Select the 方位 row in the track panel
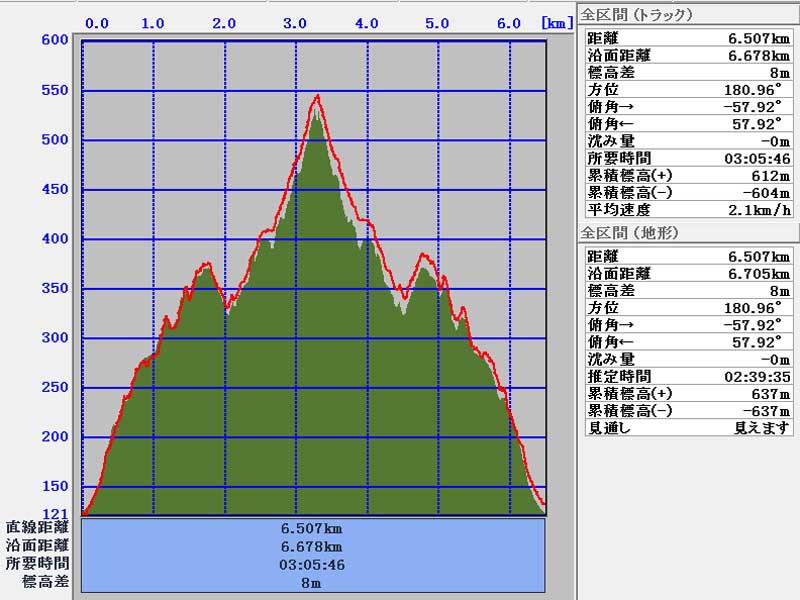The width and height of the screenshot is (800, 600). tap(688, 90)
